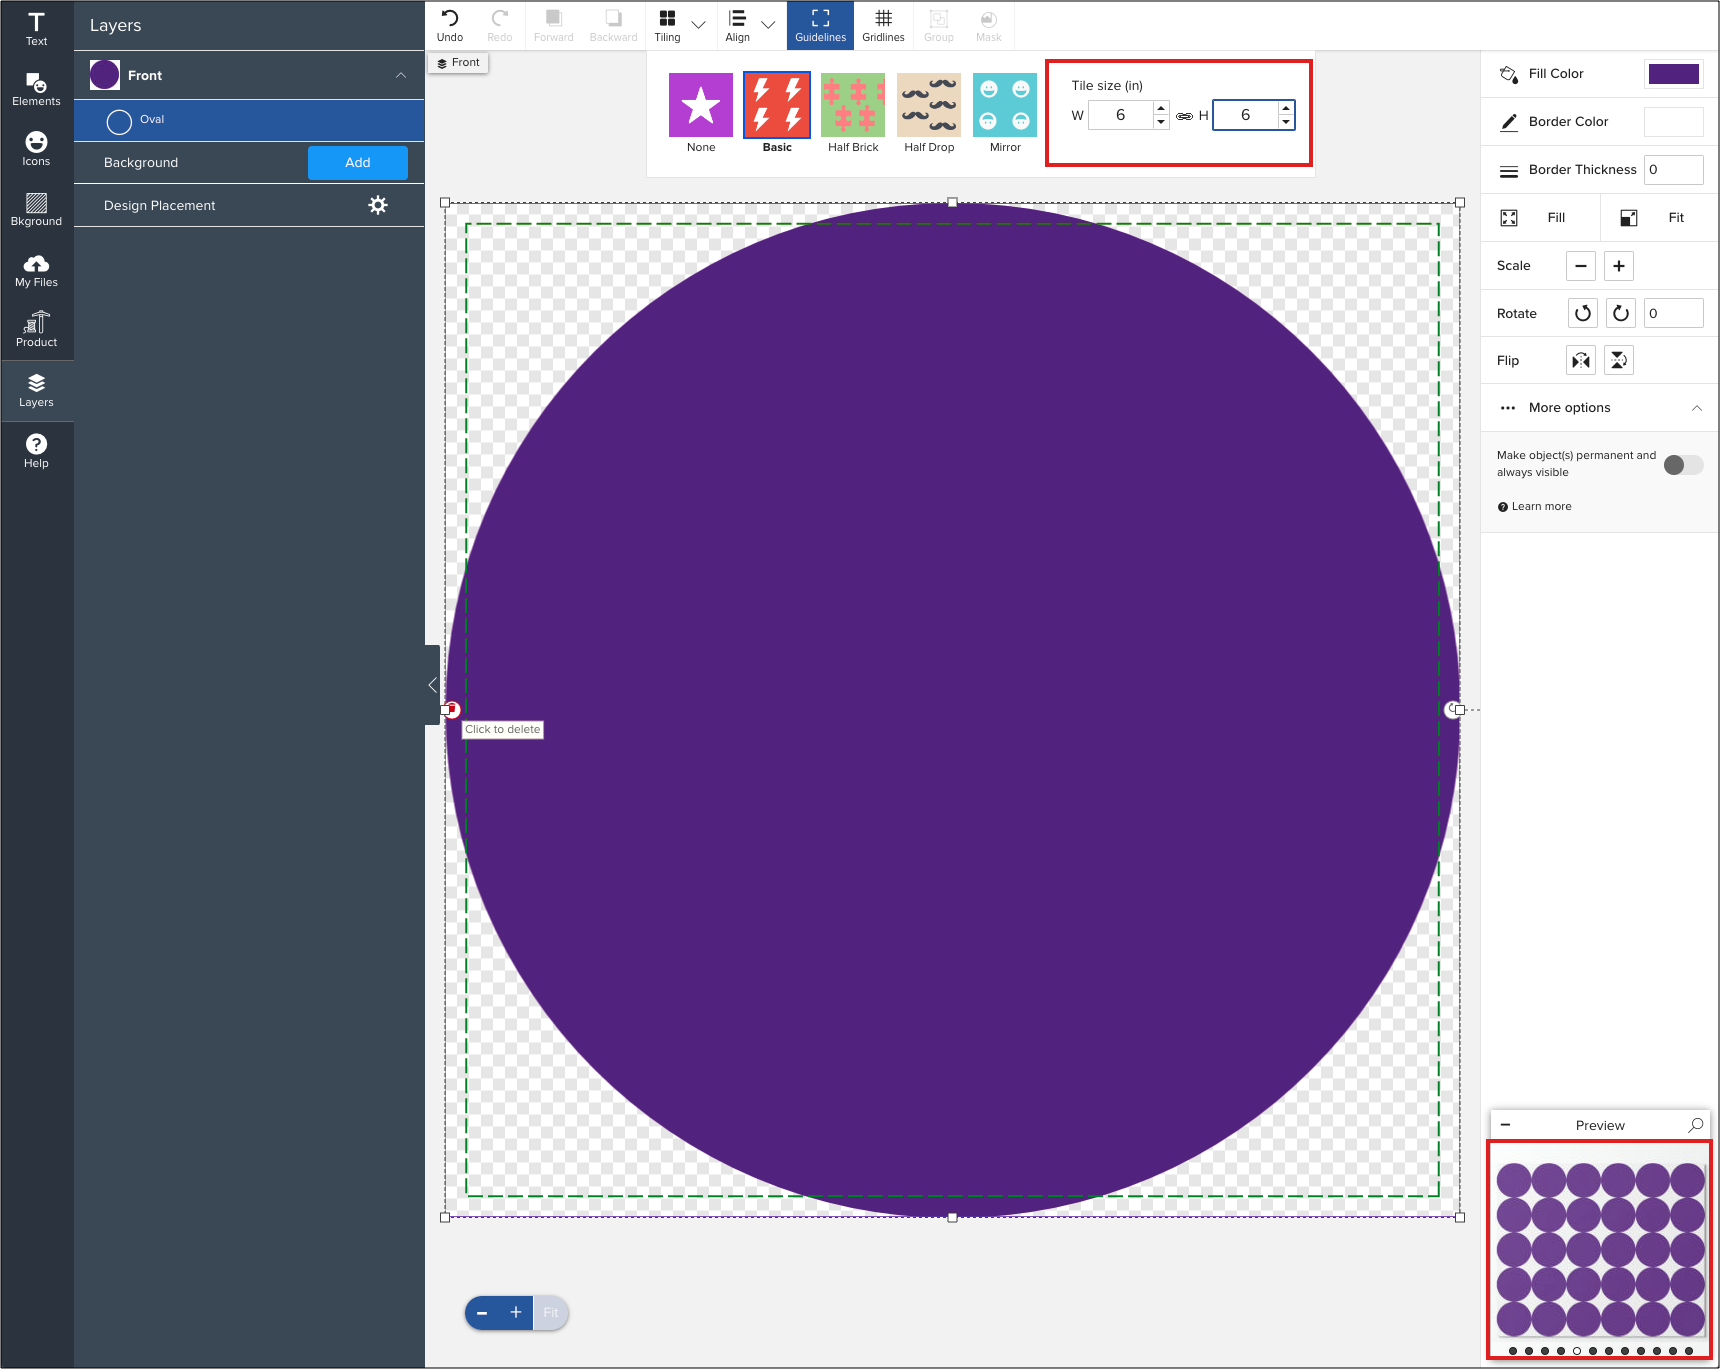
Task: Increase tile width with up arrow
Action: click(1161, 108)
